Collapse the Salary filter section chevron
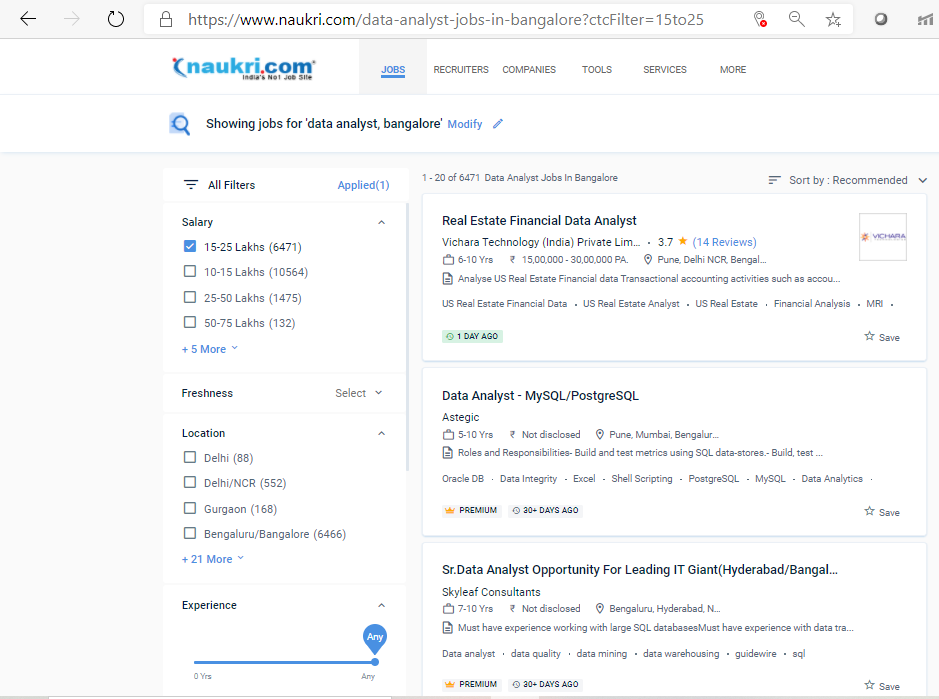 point(381,222)
